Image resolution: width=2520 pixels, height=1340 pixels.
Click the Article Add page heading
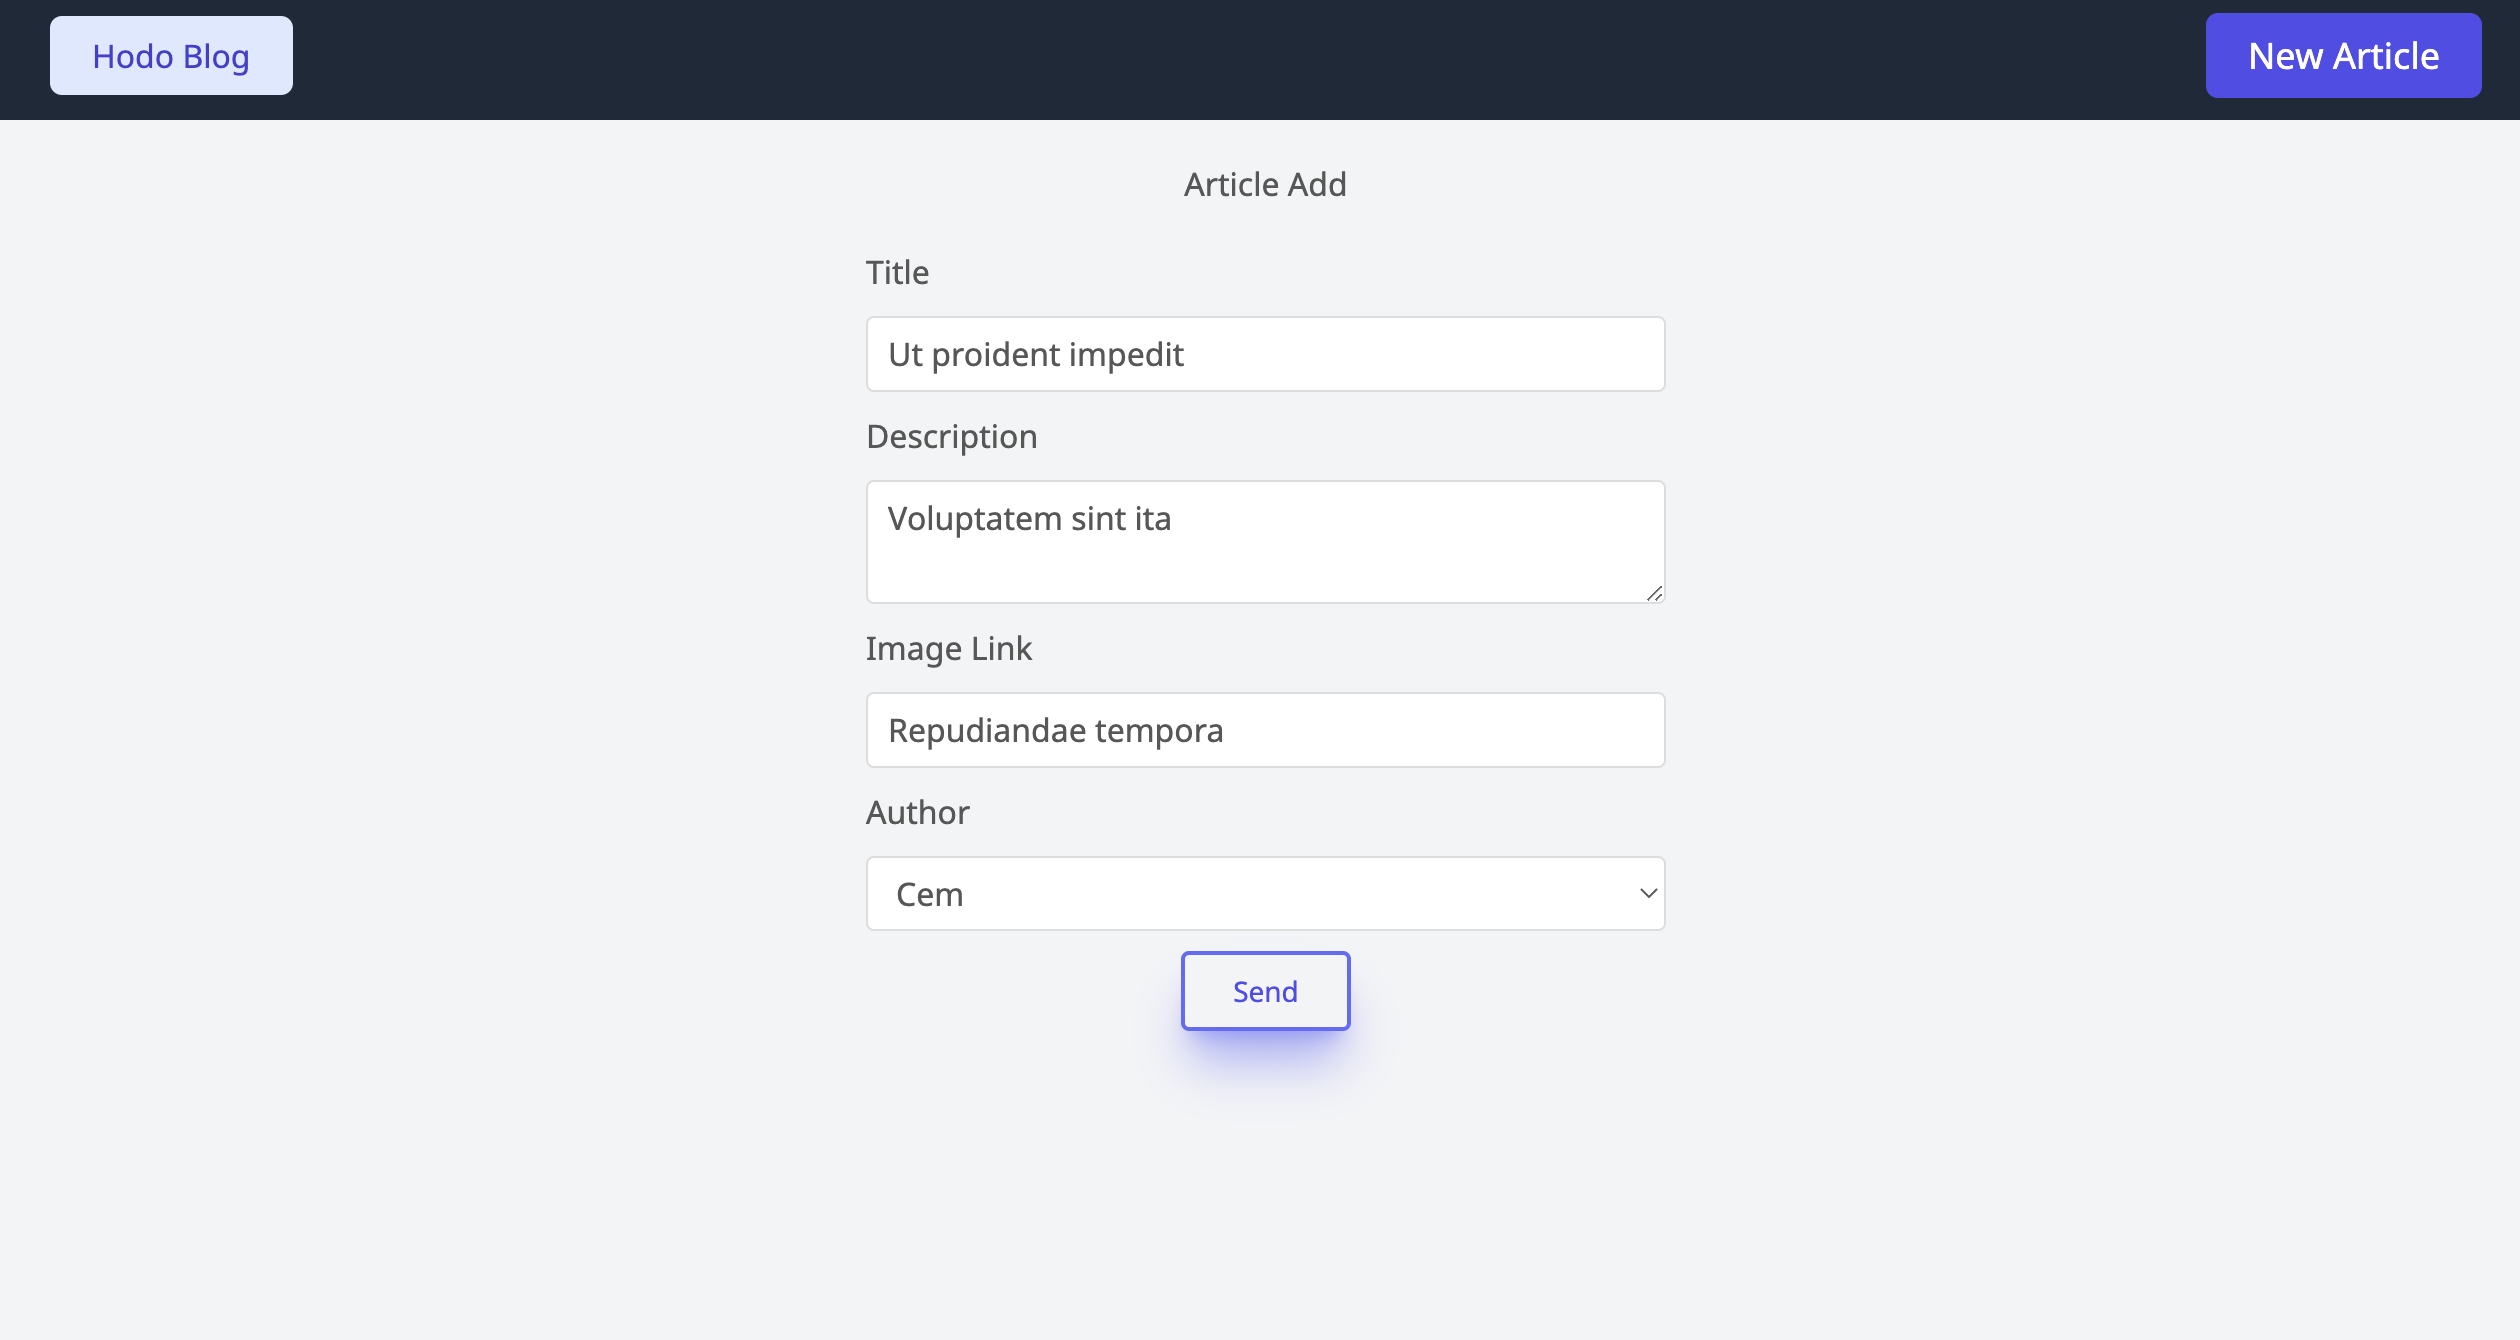point(1264,185)
